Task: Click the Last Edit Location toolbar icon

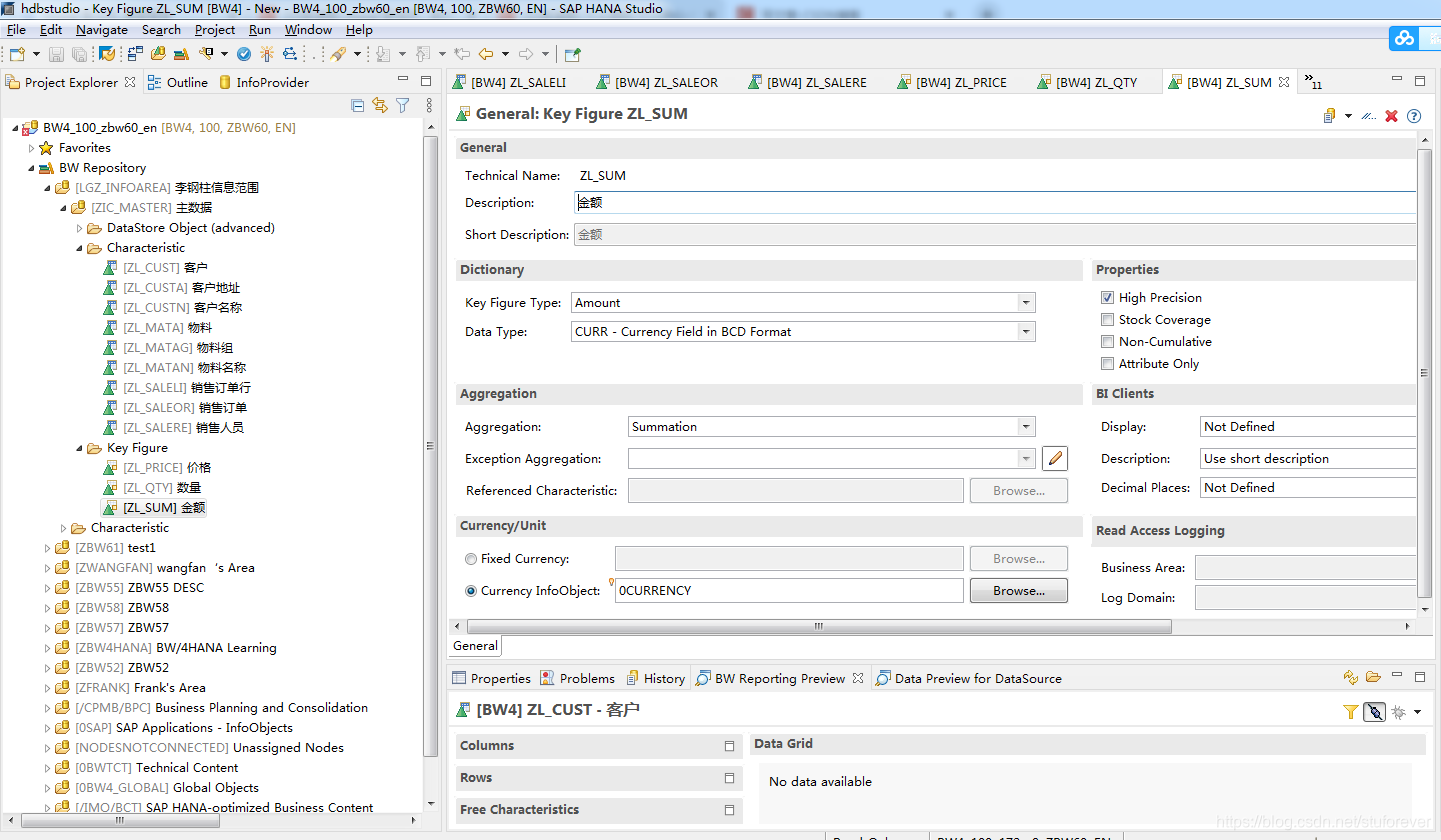Action: tap(461, 54)
